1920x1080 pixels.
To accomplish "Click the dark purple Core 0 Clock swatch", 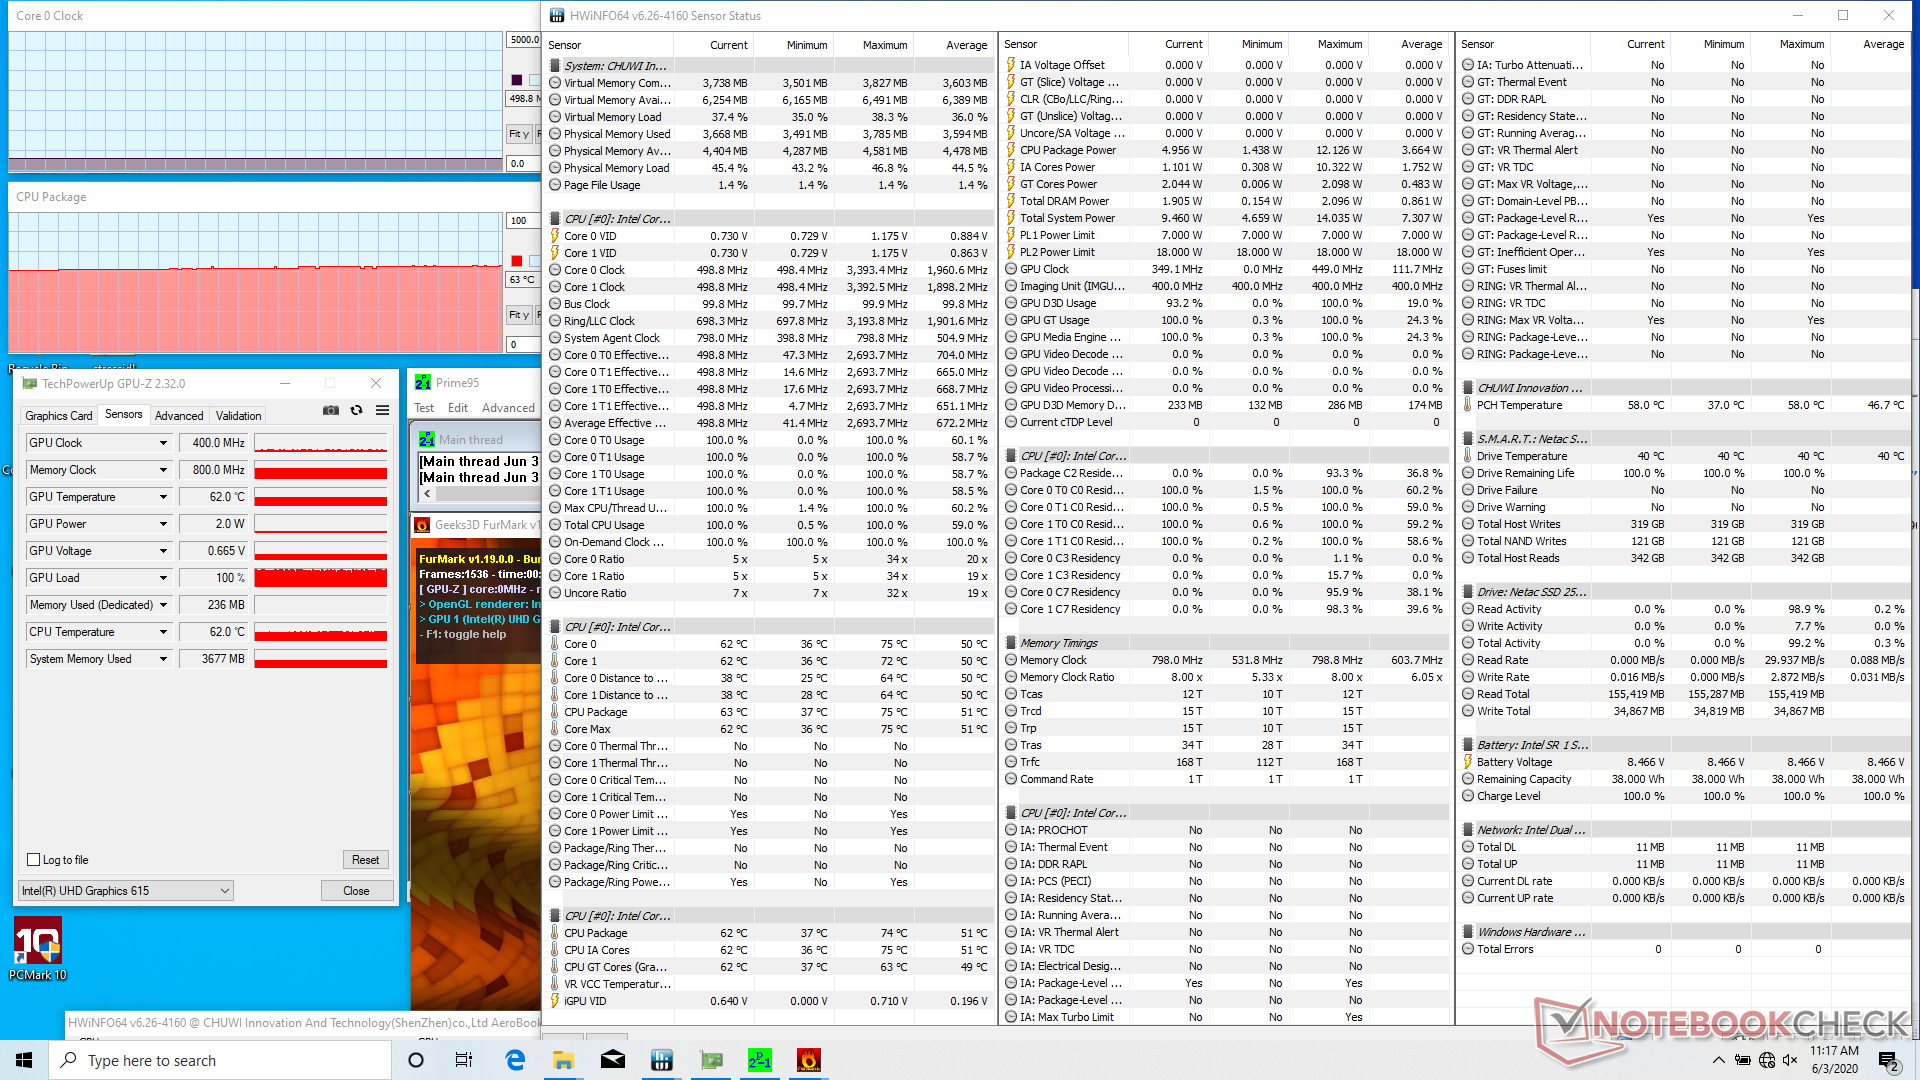I will click(x=517, y=80).
